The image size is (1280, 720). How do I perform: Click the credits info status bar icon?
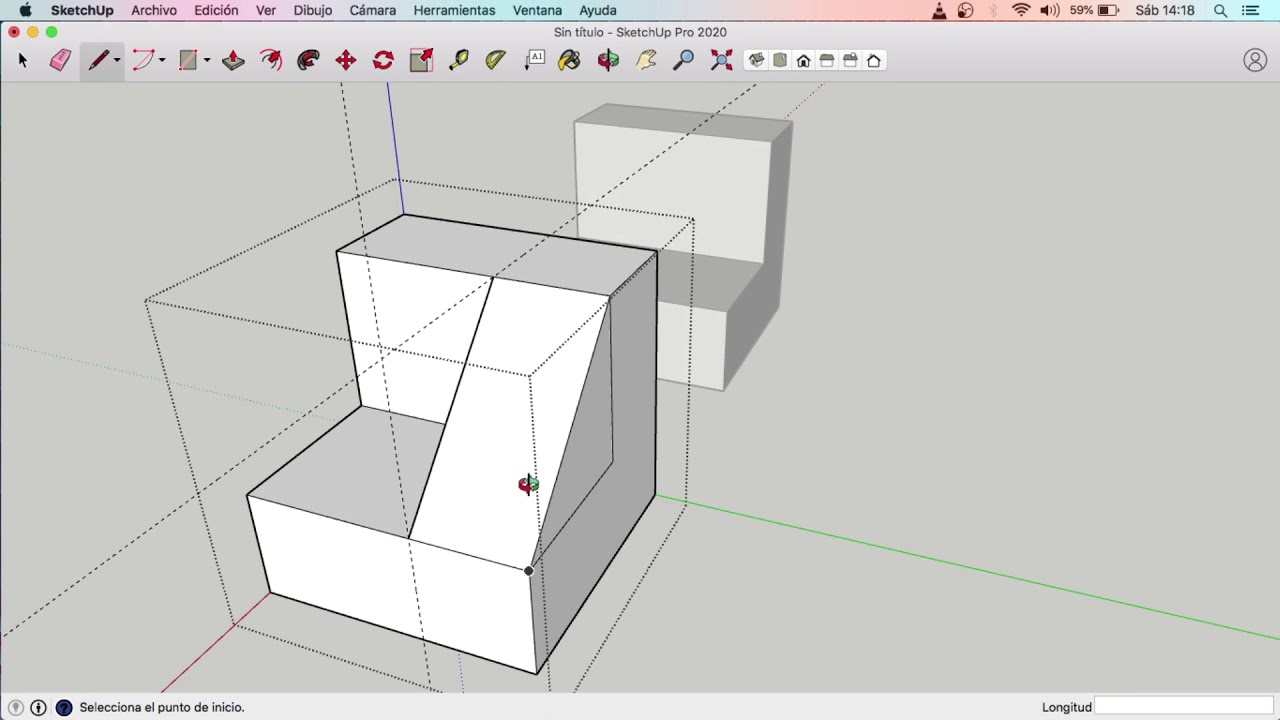point(38,707)
